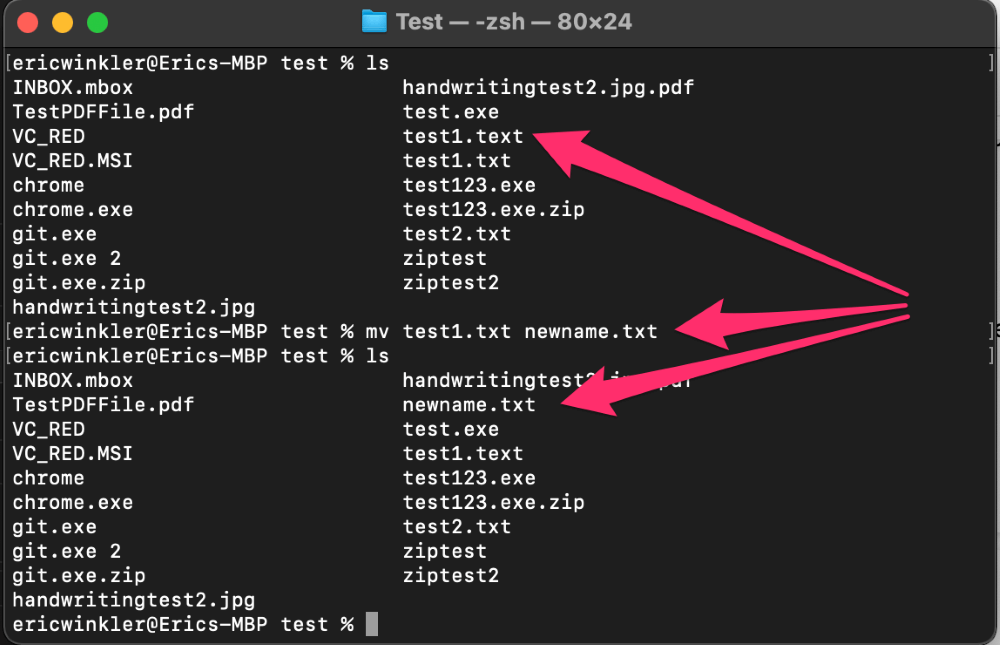Click git.exe.zip in the first listing
This screenshot has width=1000, height=645.
(79, 283)
